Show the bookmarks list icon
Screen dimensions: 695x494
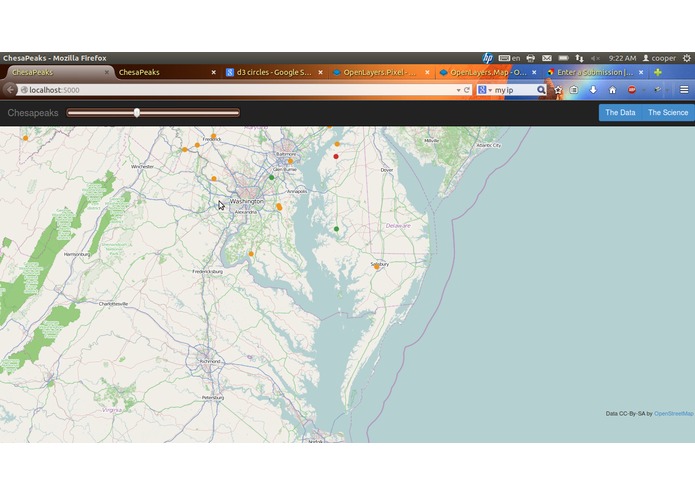pyautogui.click(x=574, y=90)
